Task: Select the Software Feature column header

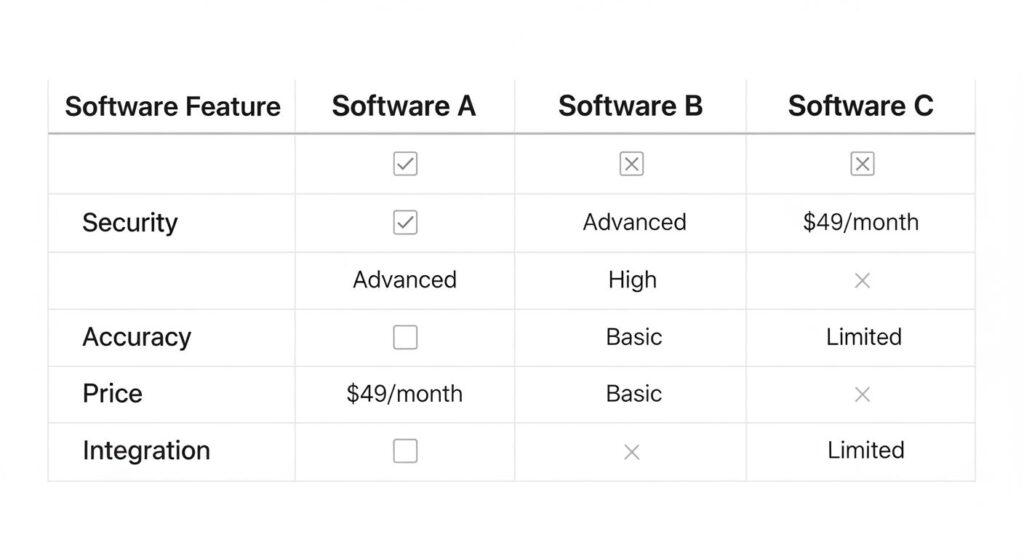Action: (x=172, y=107)
